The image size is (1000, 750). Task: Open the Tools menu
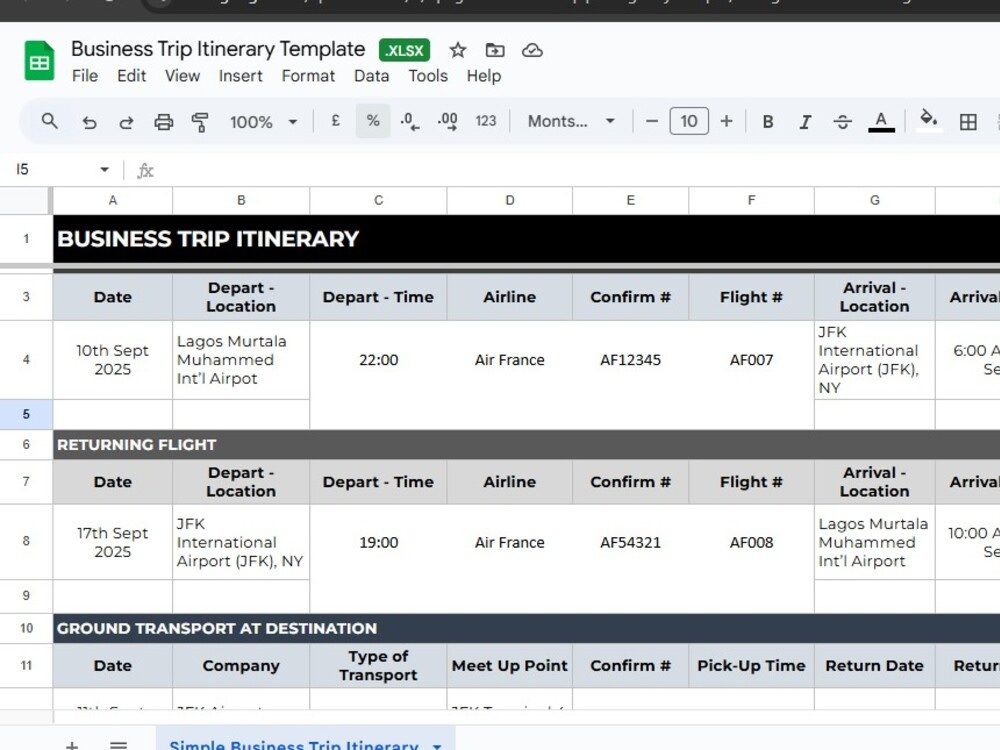tap(428, 76)
